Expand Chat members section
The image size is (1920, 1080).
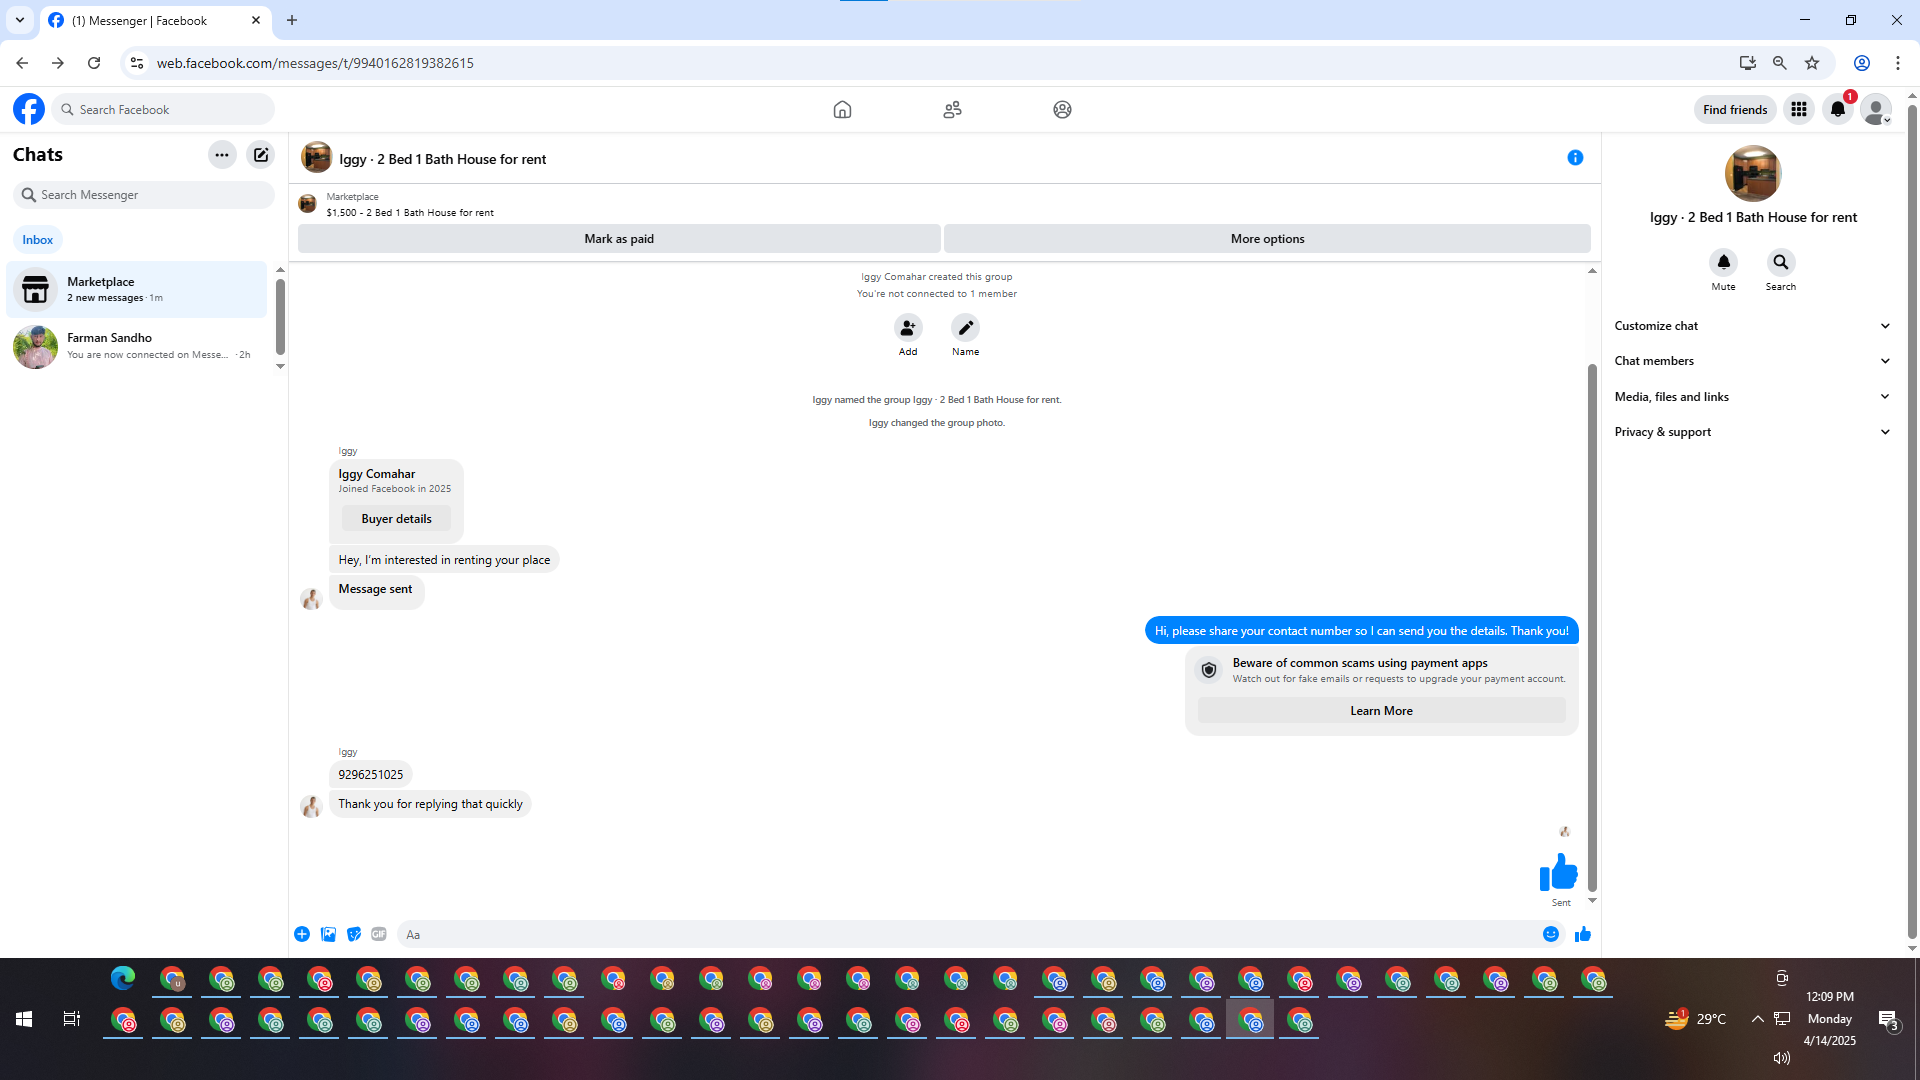coord(1752,361)
